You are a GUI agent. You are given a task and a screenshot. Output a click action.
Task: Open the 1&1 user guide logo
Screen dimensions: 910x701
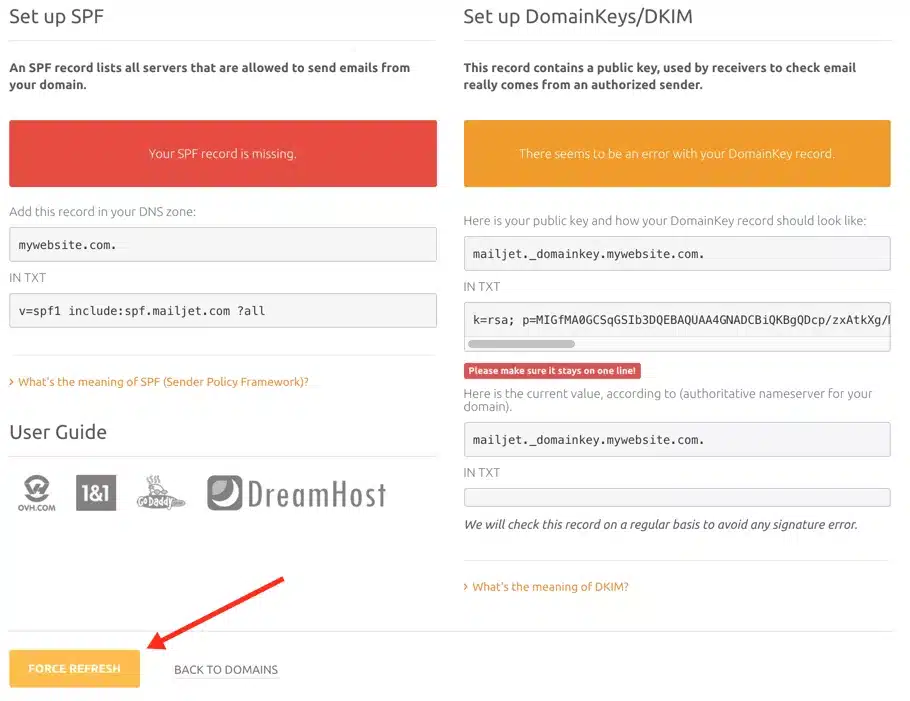tap(96, 493)
